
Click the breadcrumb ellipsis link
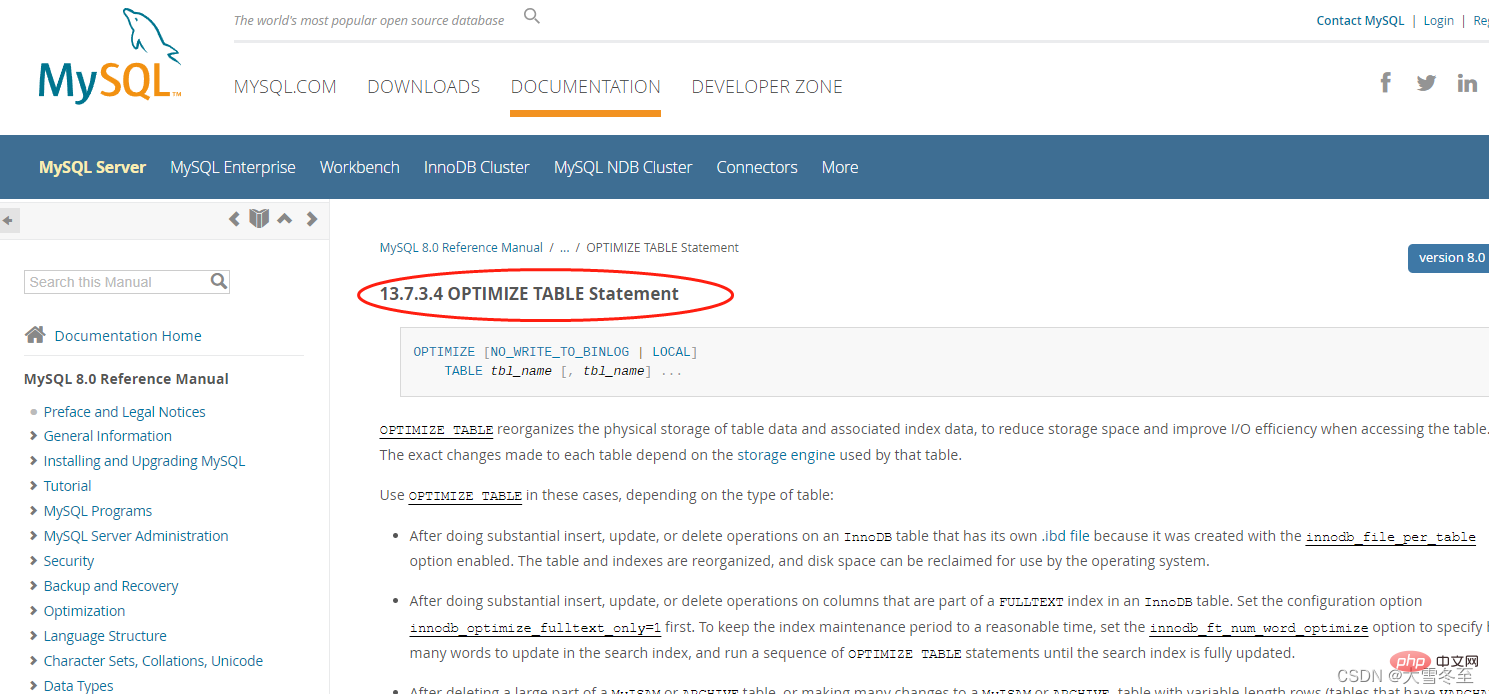pyautogui.click(x=565, y=248)
